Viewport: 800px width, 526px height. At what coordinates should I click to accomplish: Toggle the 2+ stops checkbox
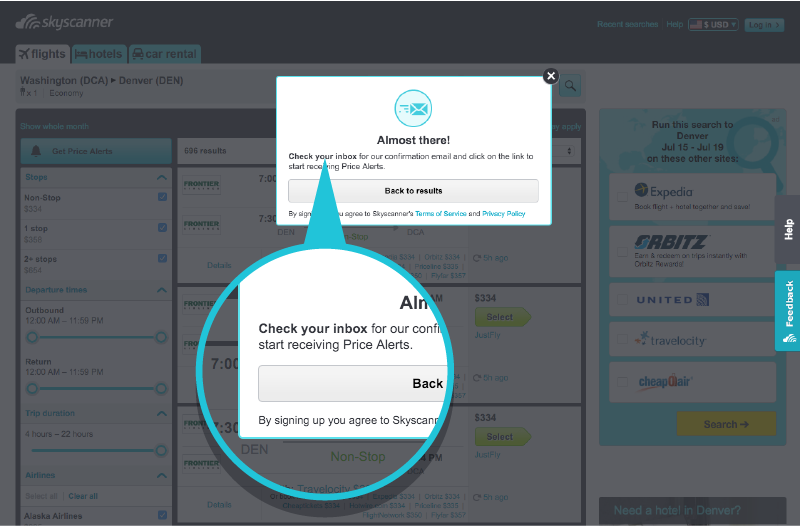(162, 258)
